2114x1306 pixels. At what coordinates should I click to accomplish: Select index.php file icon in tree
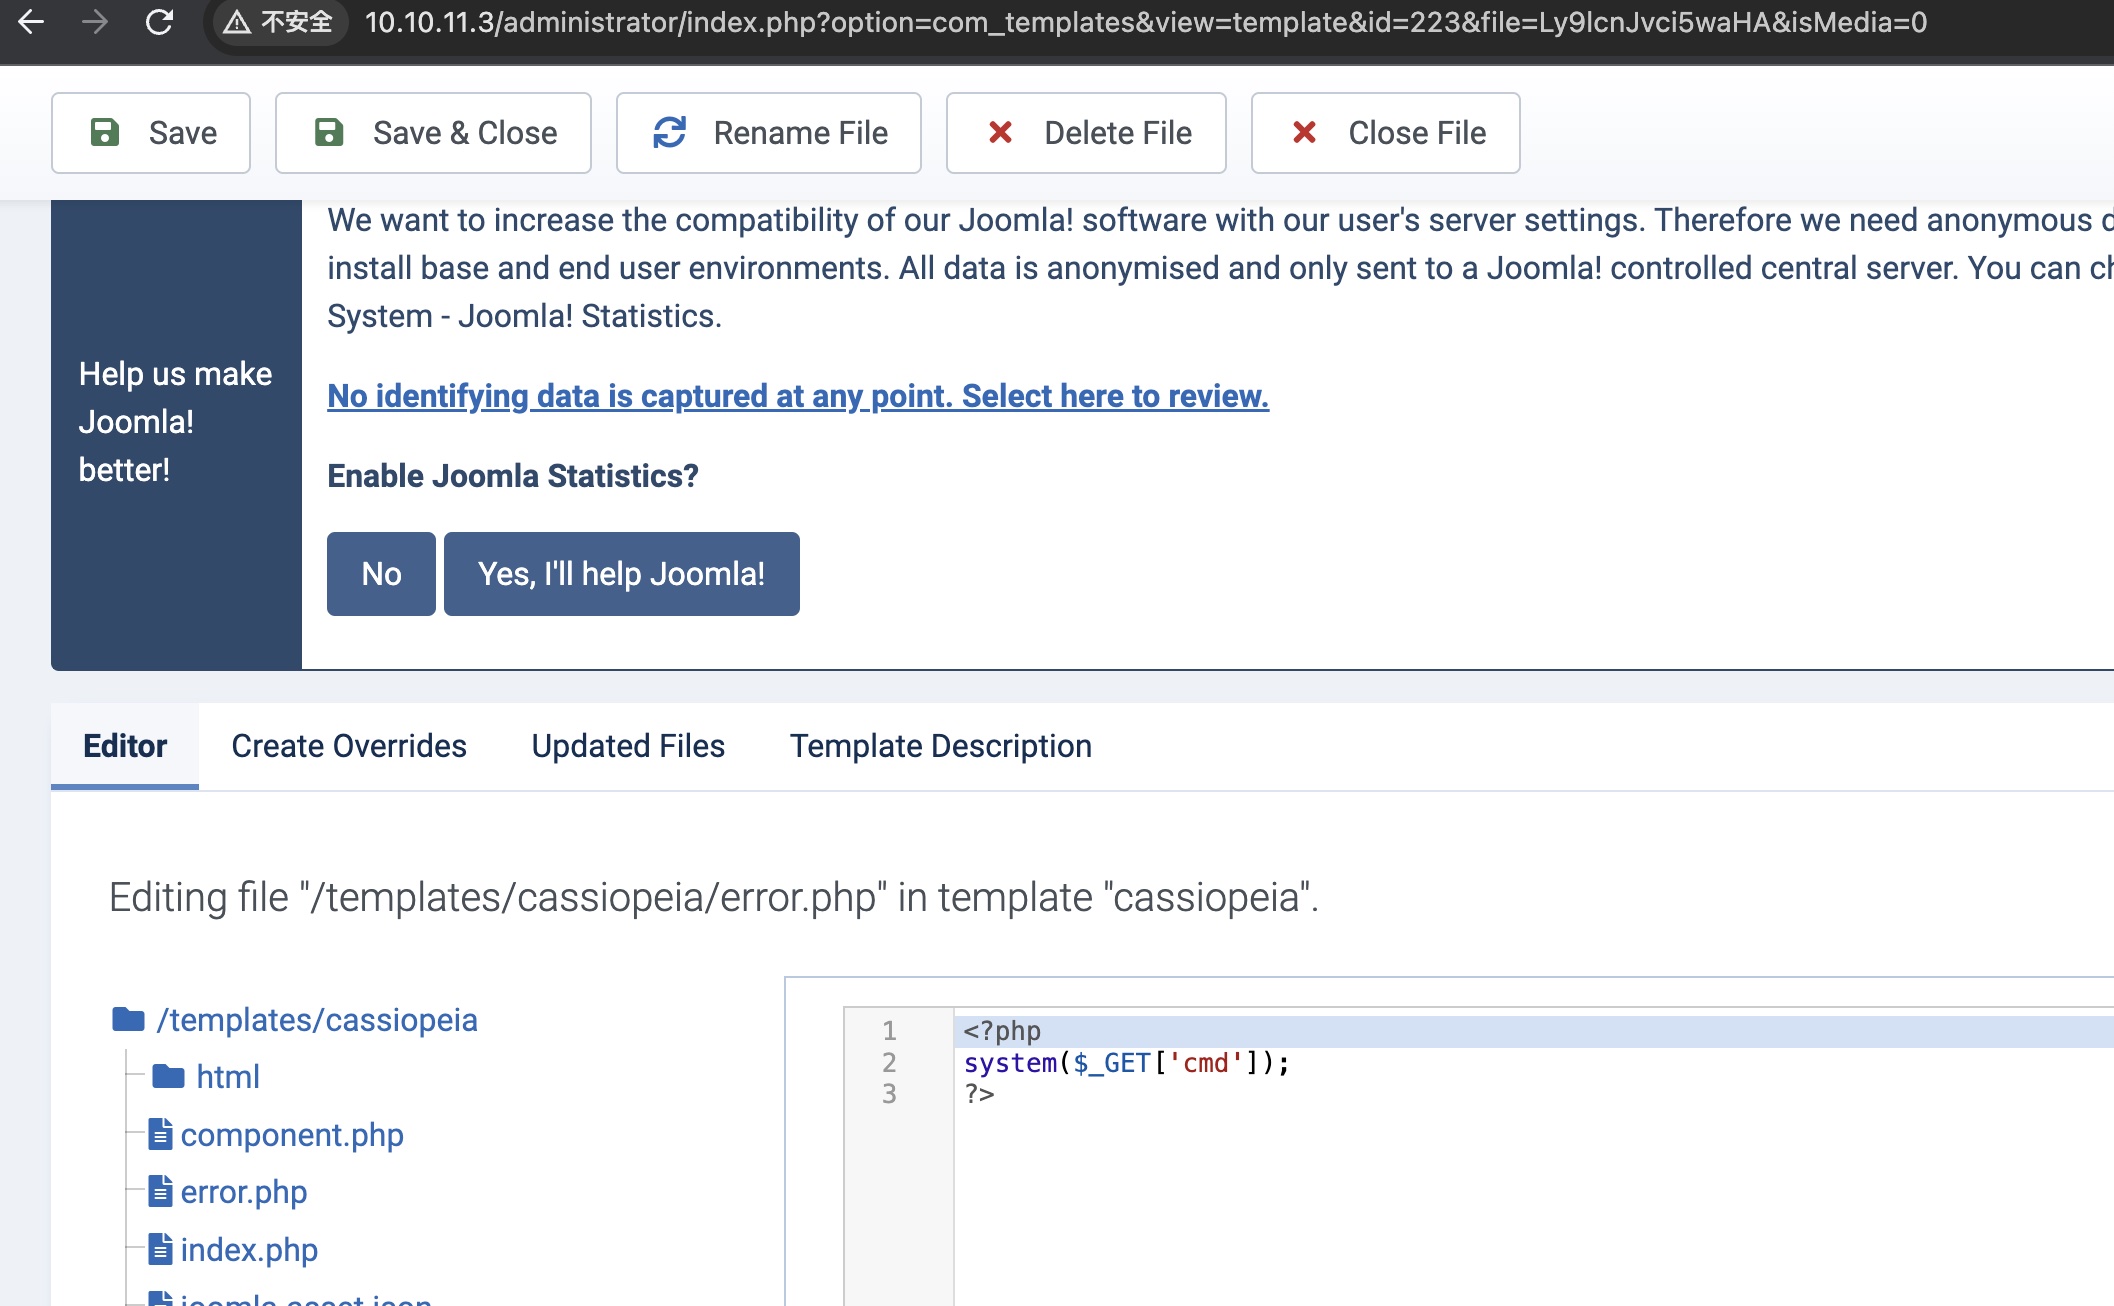[x=160, y=1249]
